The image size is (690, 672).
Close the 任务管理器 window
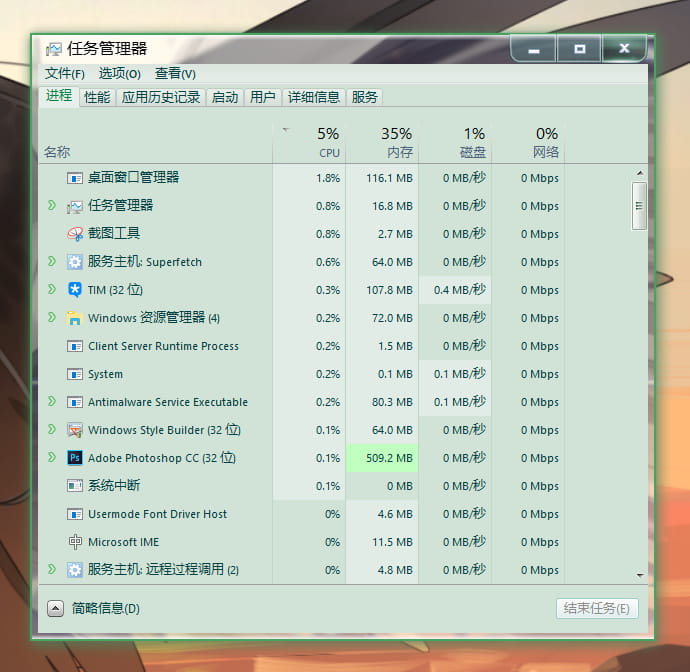pyautogui.click(x=624, y=49)
